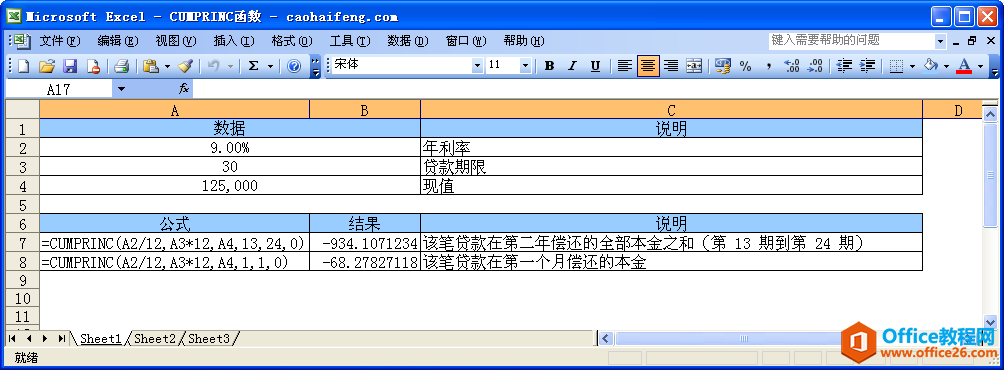The image size is (1004, 370).
Task: Open the 文件(F) menu
Action: click(x=60, y=41)
